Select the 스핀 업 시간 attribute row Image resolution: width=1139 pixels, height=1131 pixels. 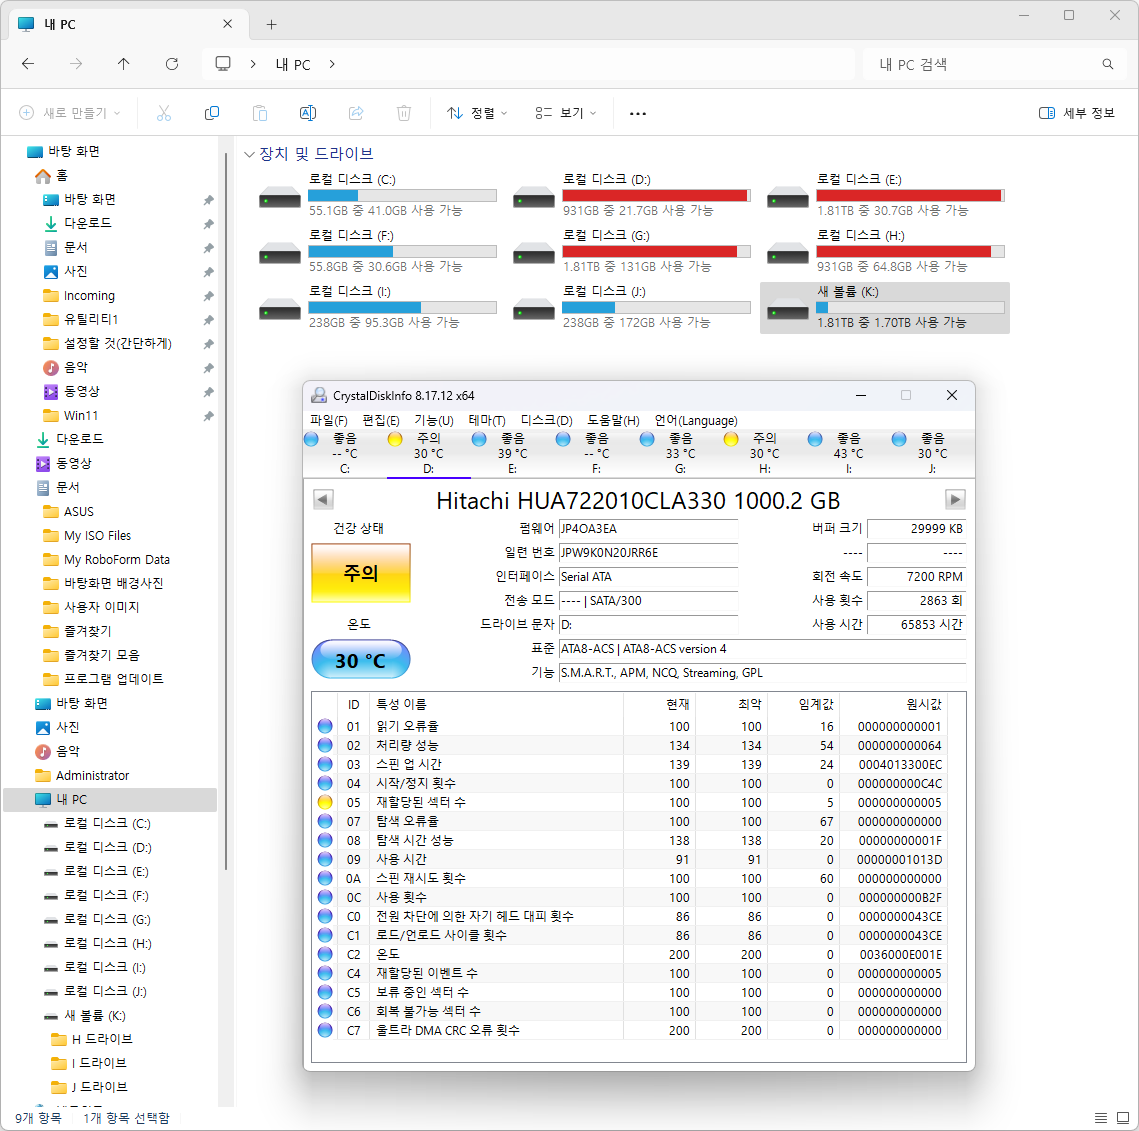631,764
